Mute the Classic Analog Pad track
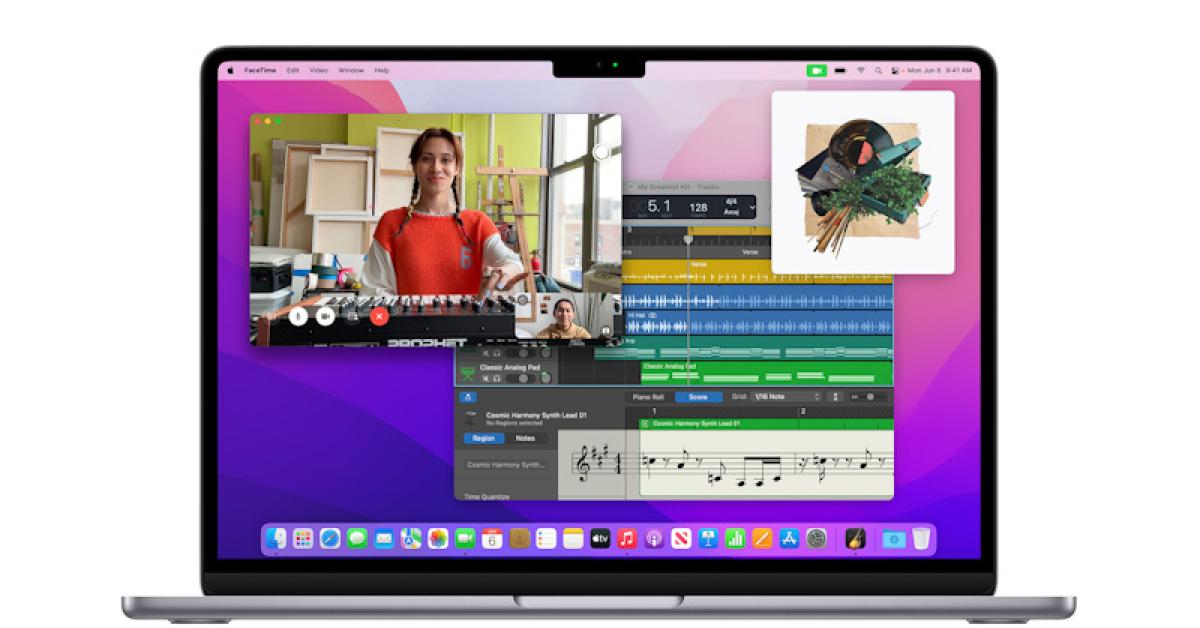This screenshot has width=1200, height=628. pyautogui.click(x=486, y=378)
